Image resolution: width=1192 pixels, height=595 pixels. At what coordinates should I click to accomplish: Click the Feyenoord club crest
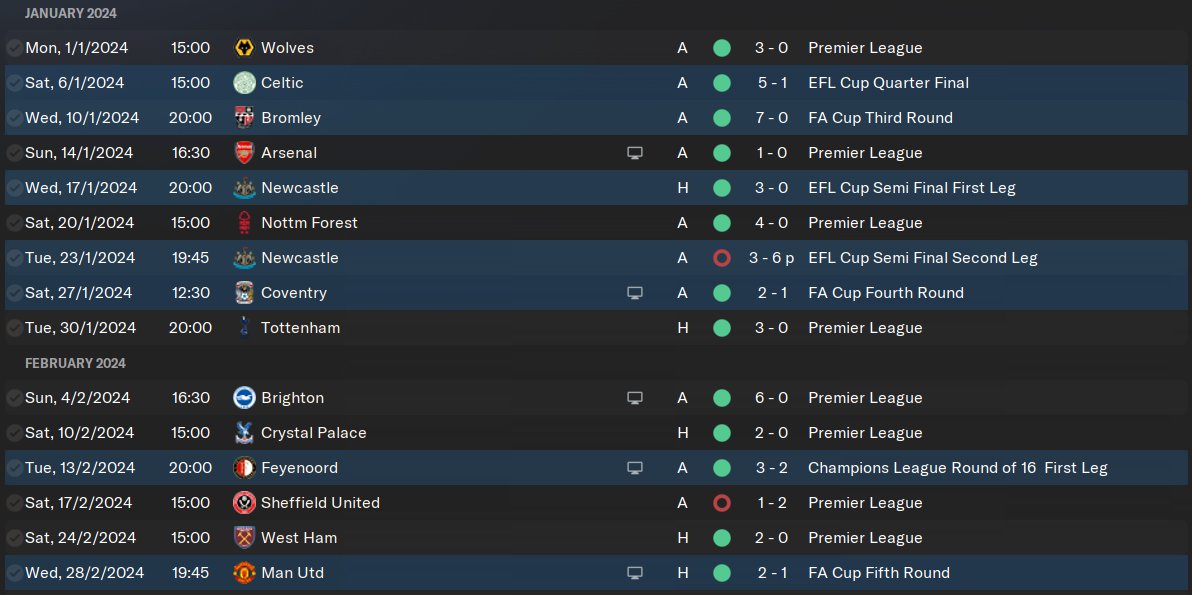(244, 468)
